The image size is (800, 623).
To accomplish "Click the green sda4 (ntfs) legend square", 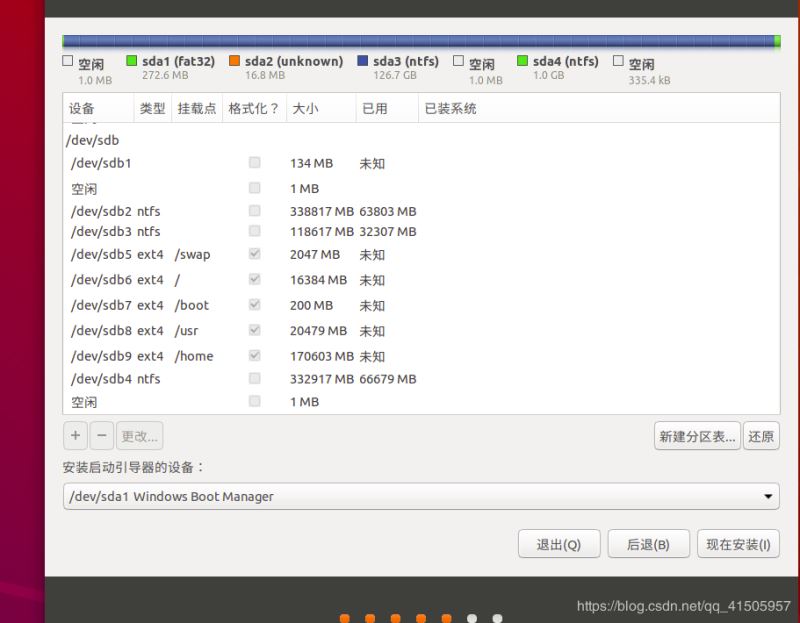I will tap(523, 61).
